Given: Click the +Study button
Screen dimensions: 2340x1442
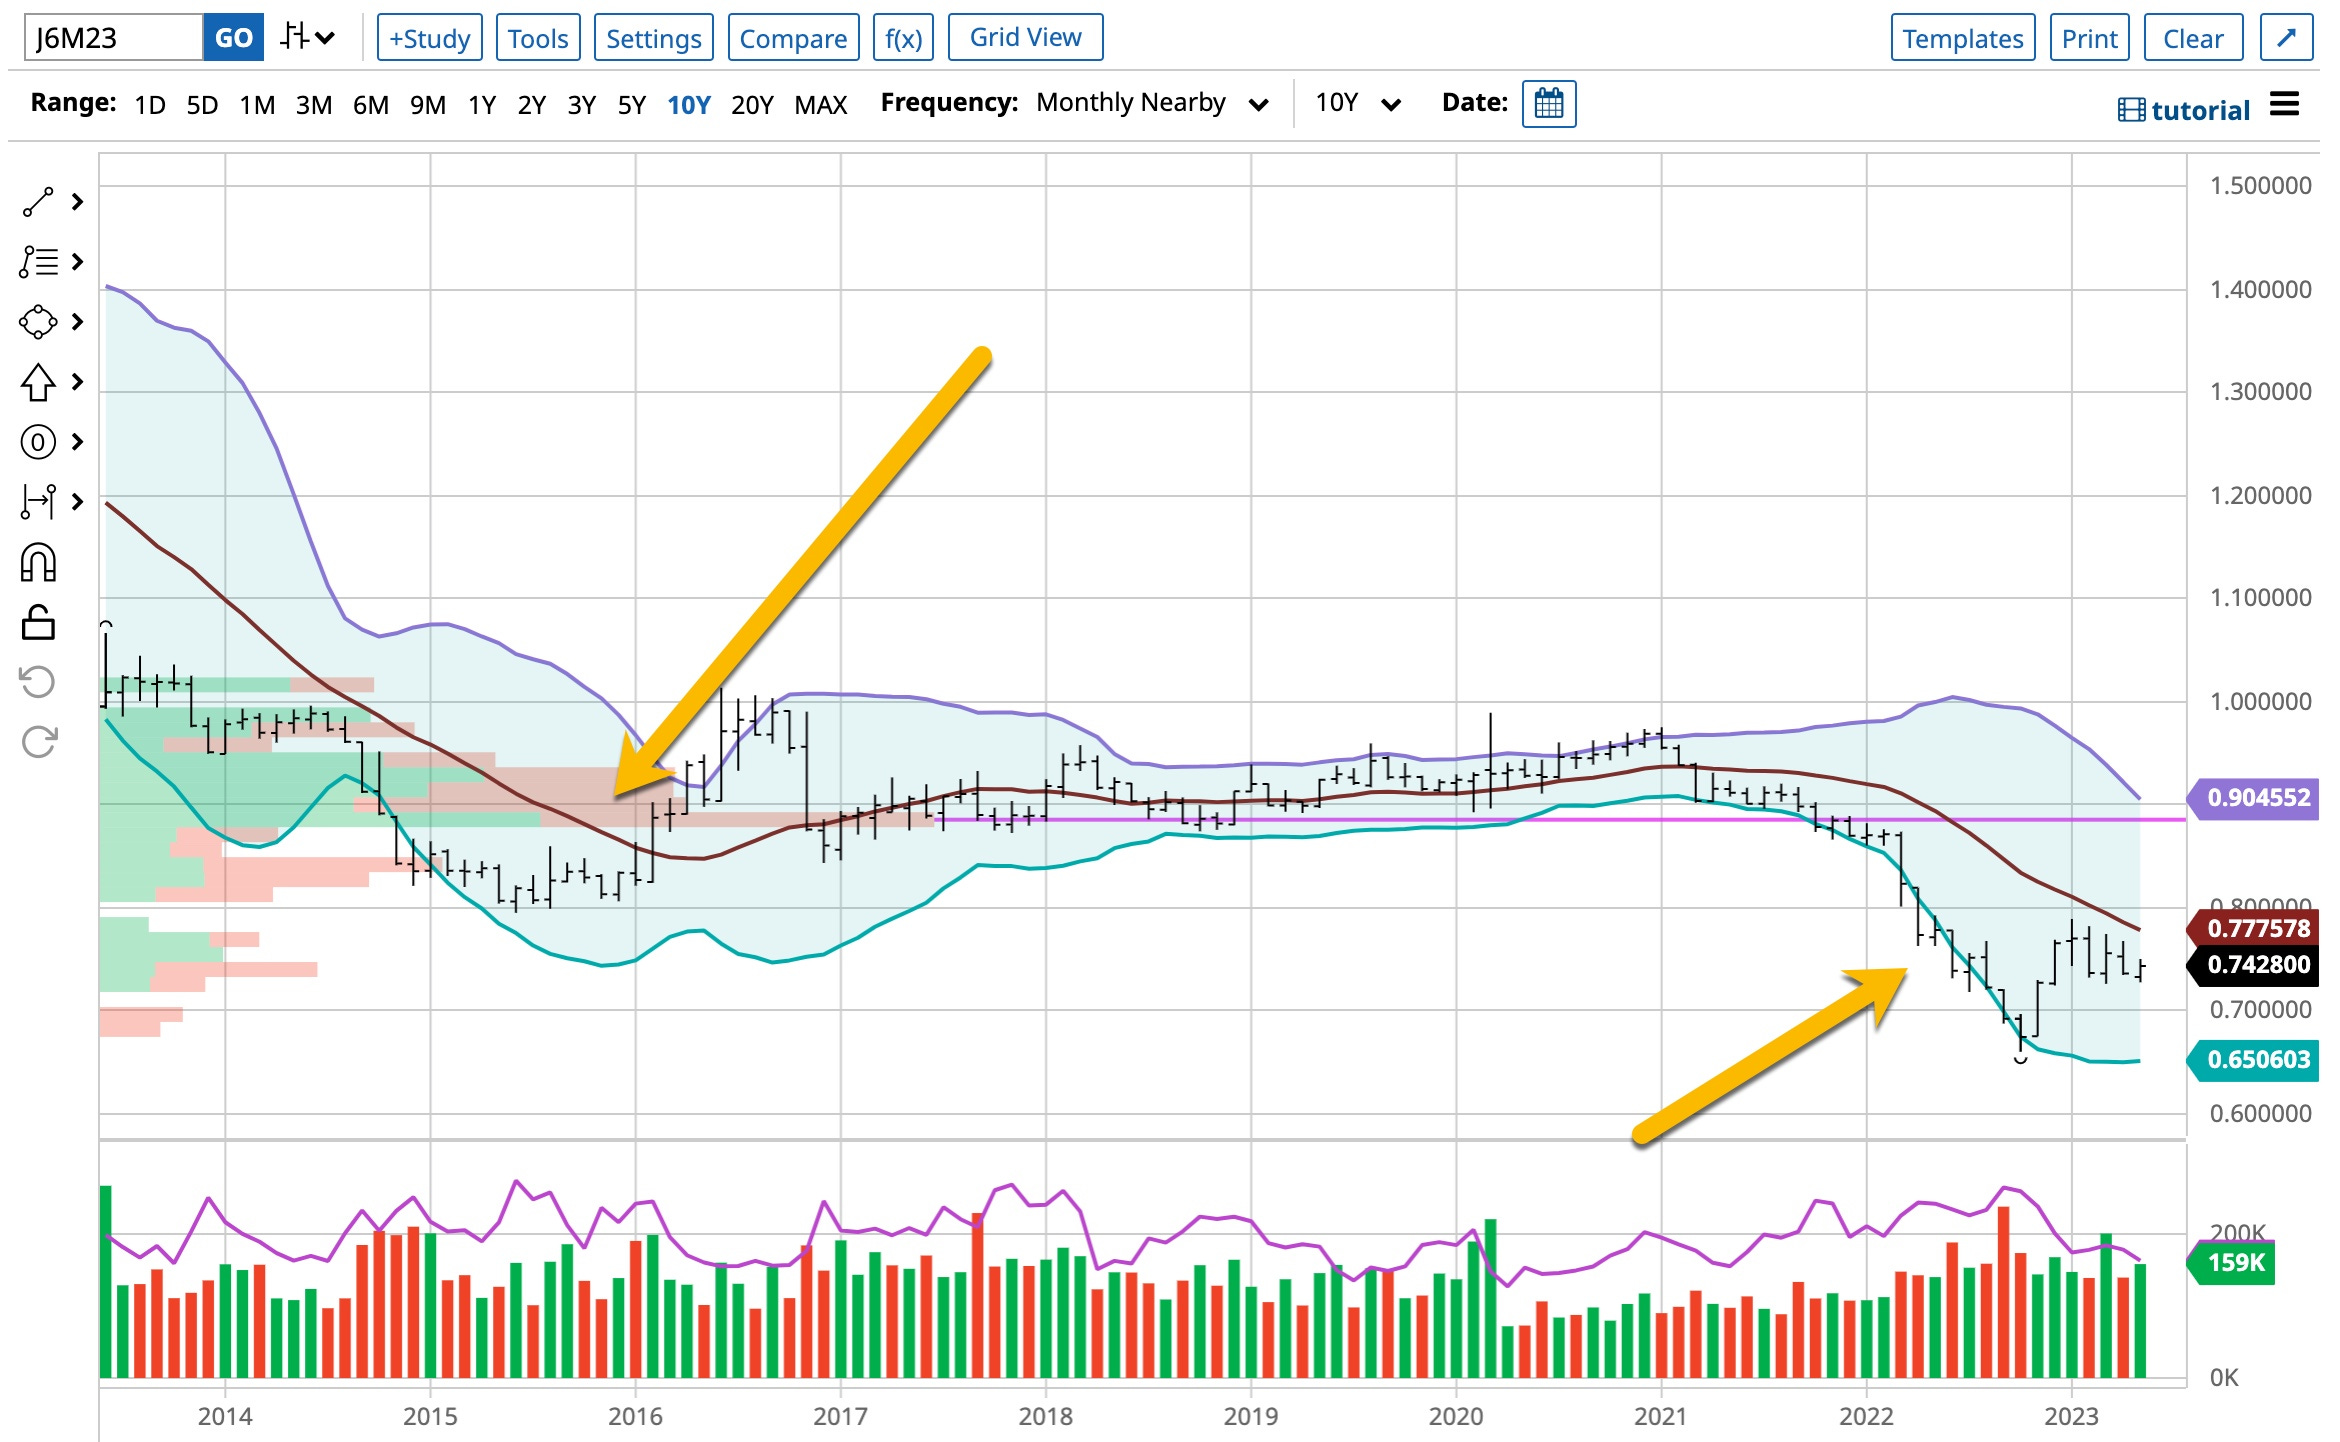Looking at the screenshot, I should click(x=429, y=38).
